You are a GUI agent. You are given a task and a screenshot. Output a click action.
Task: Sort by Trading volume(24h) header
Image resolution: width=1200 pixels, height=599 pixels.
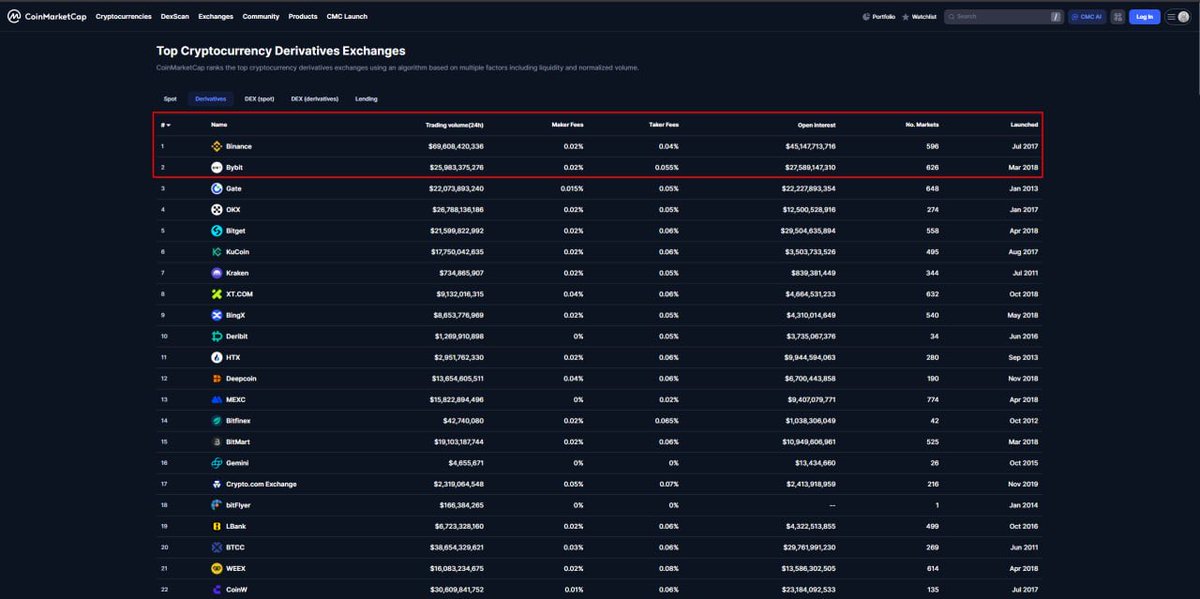(x=454, y=125)
